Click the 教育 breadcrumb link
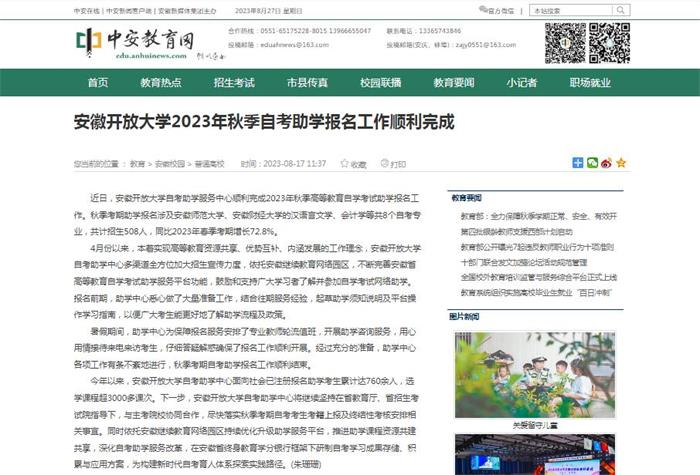 pyautogui.click(x=138, y=164)
